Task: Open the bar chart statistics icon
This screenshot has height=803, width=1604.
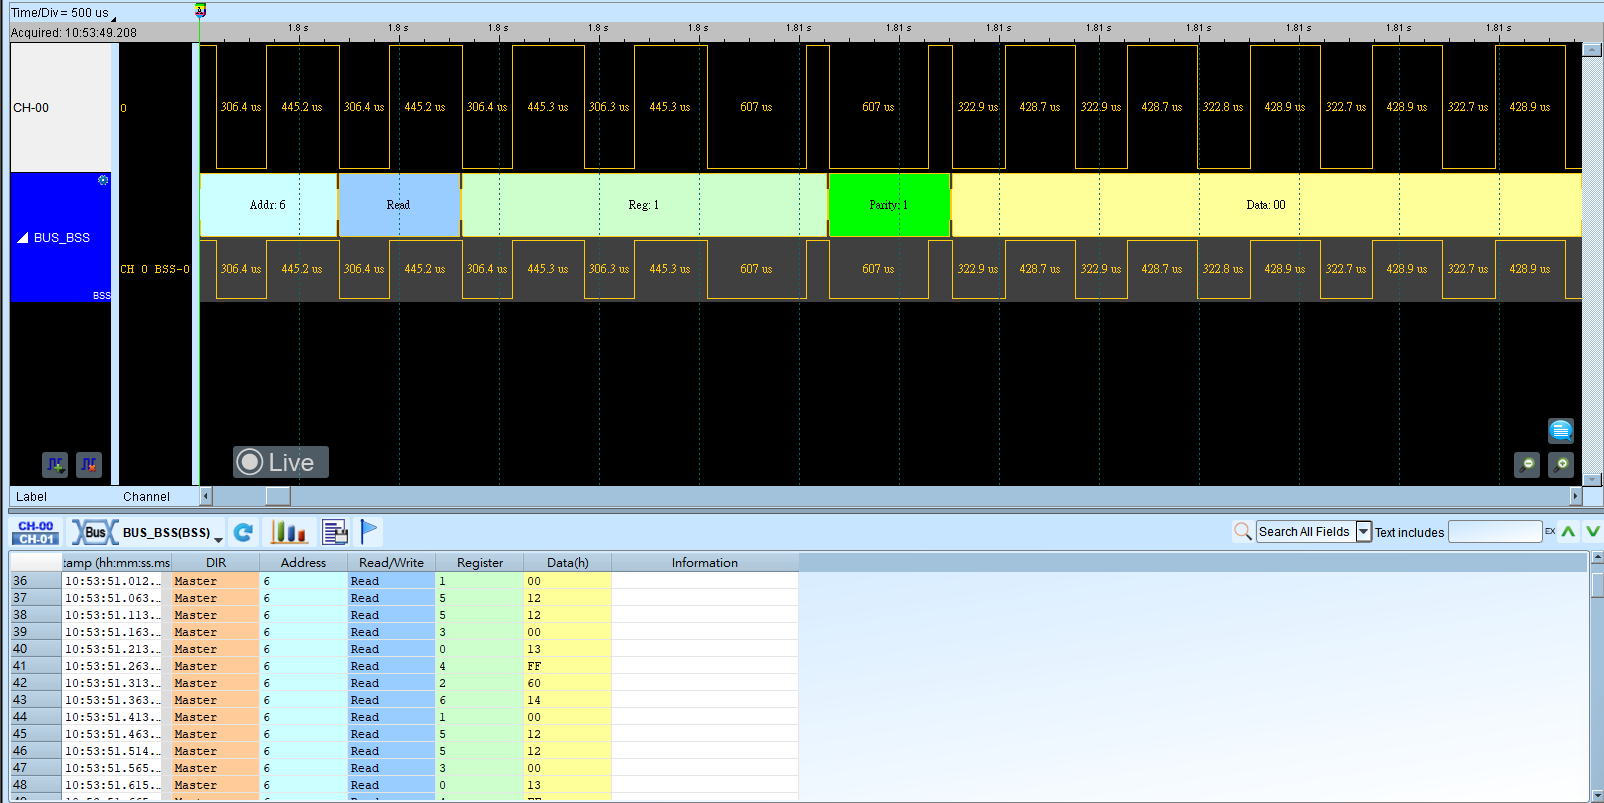Action: (x=288, y=532)
